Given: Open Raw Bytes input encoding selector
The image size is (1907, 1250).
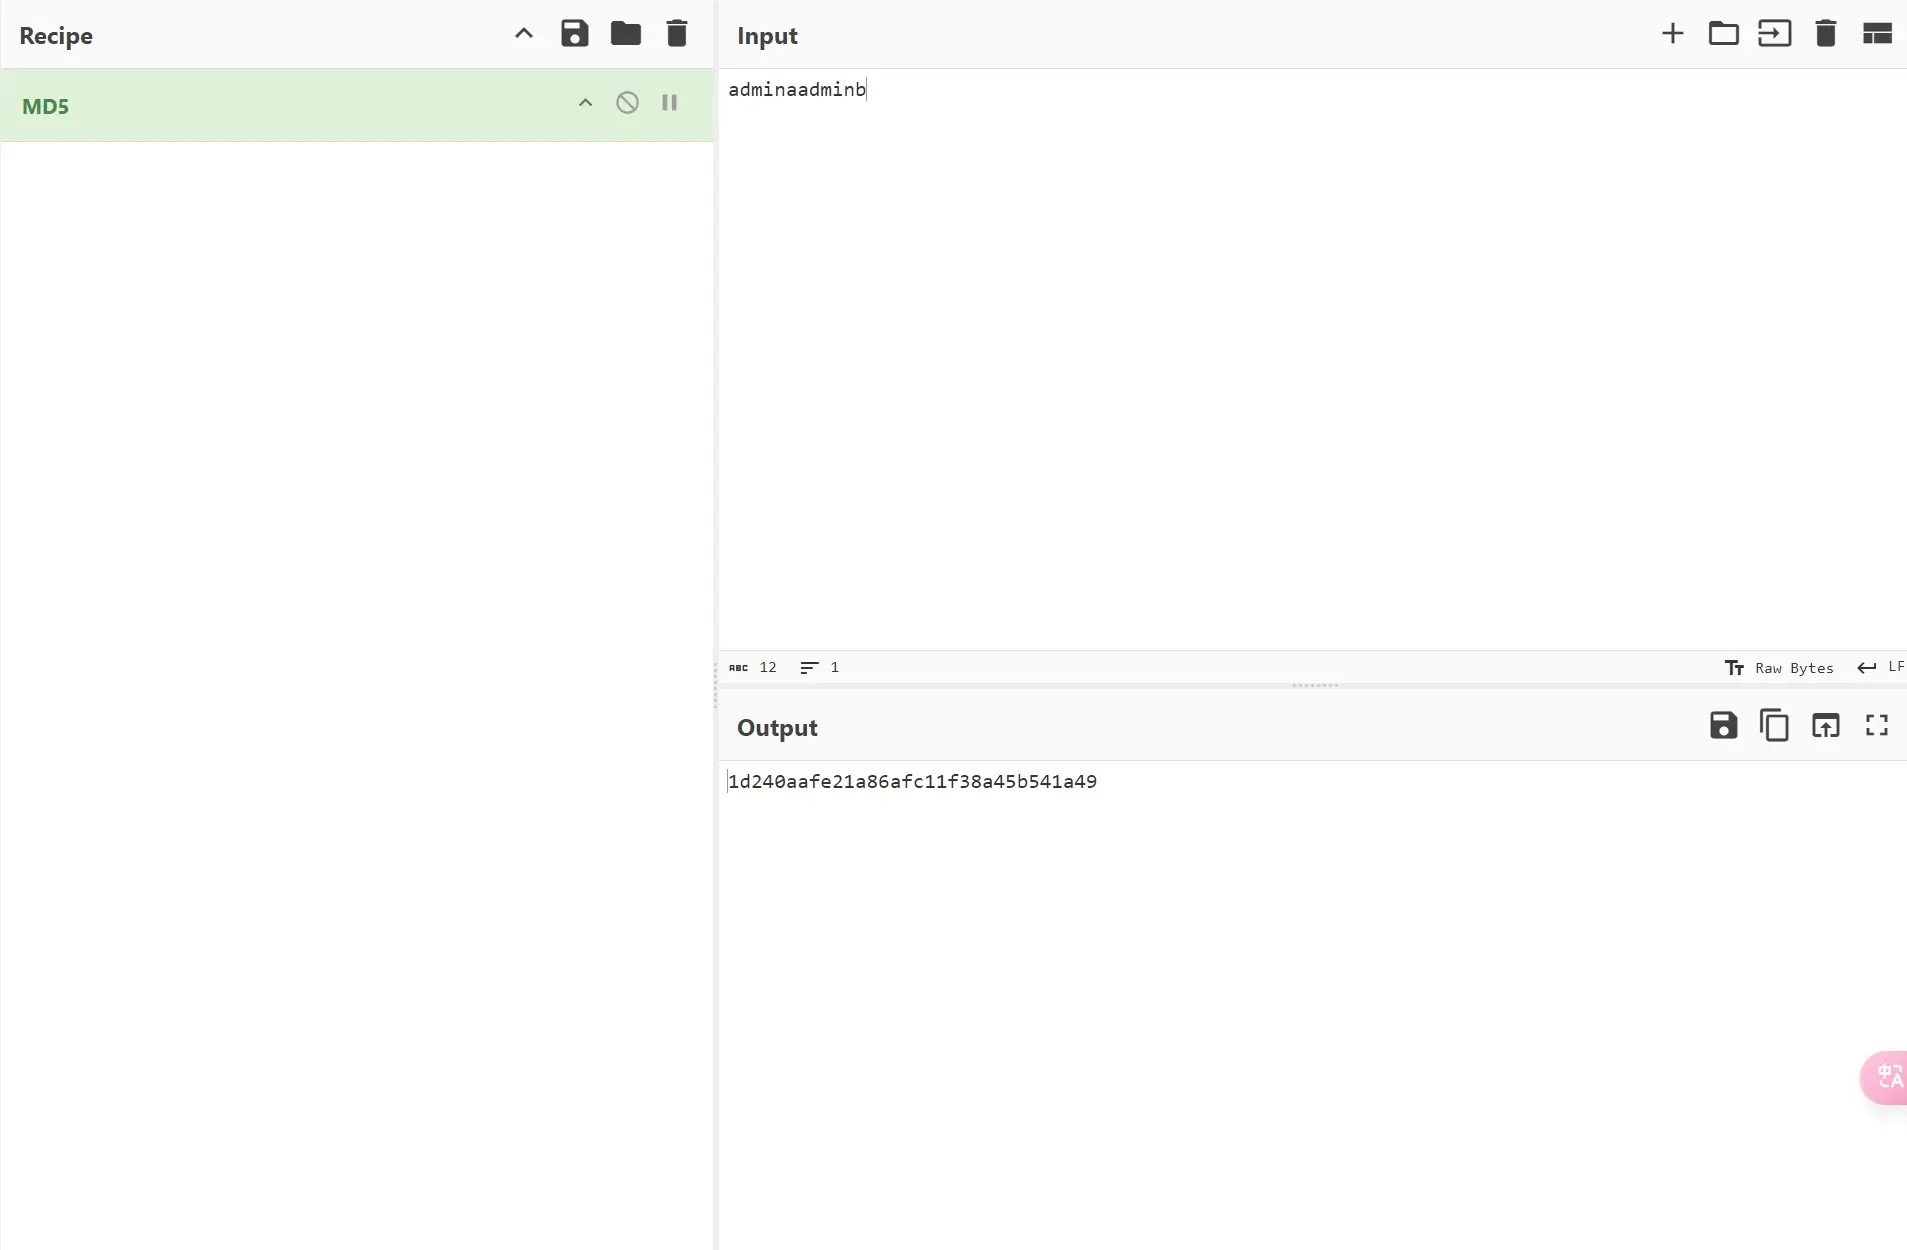Looking at the screenshot, I should point(1780,668).
